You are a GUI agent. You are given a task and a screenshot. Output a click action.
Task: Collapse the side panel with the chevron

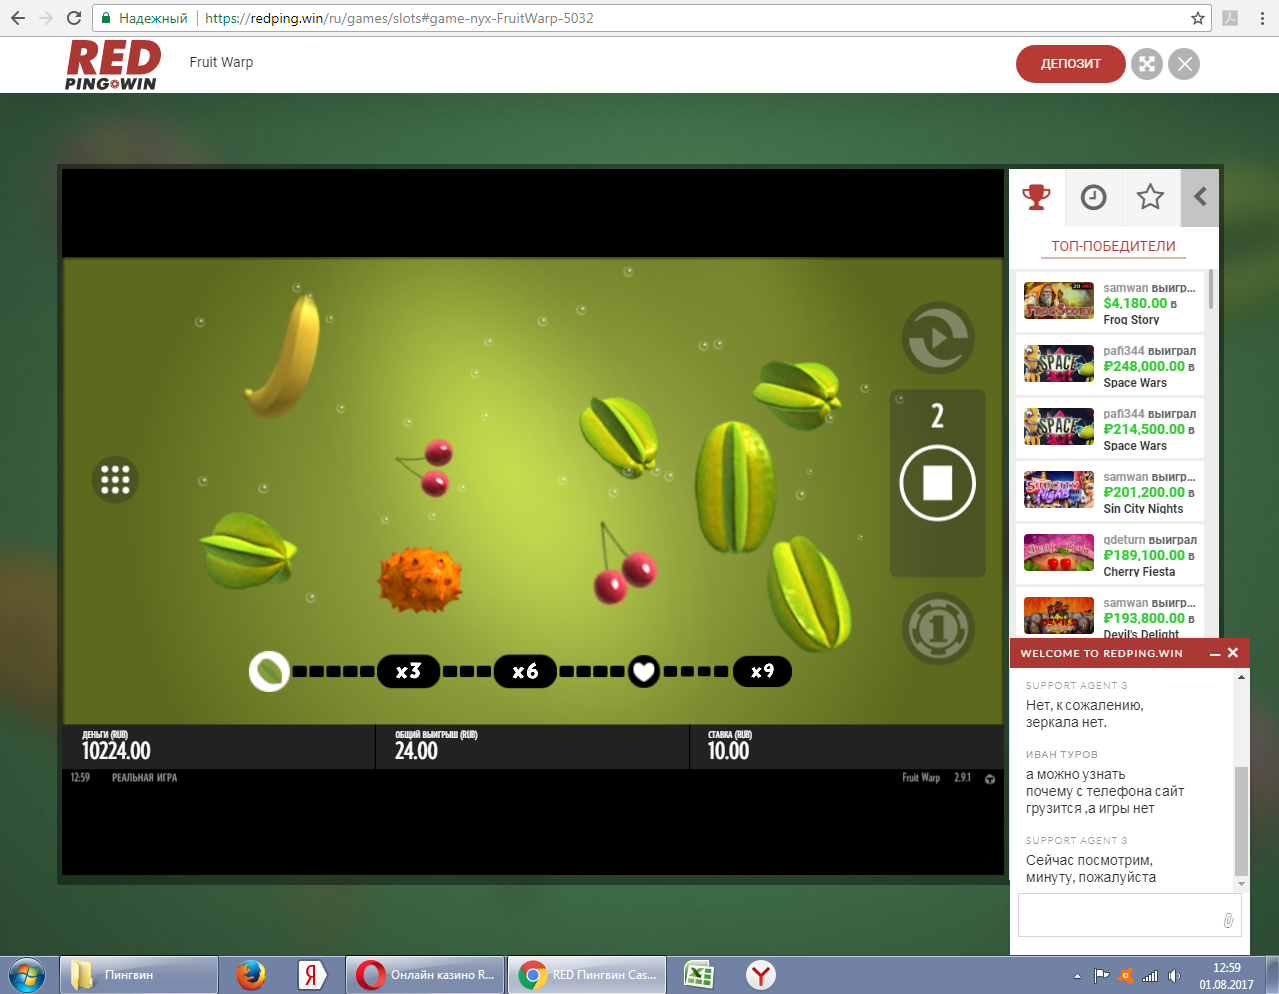(x=1200, y=197)
